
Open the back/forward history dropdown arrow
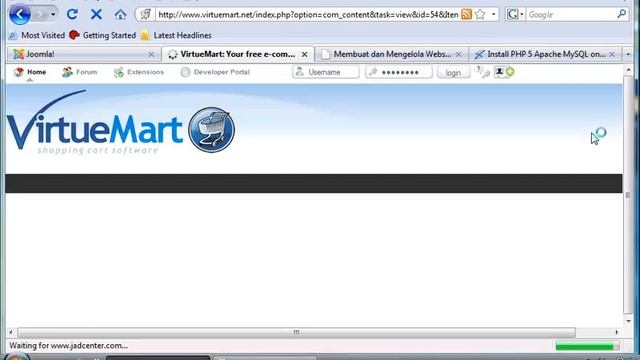[x=53, y=15]
